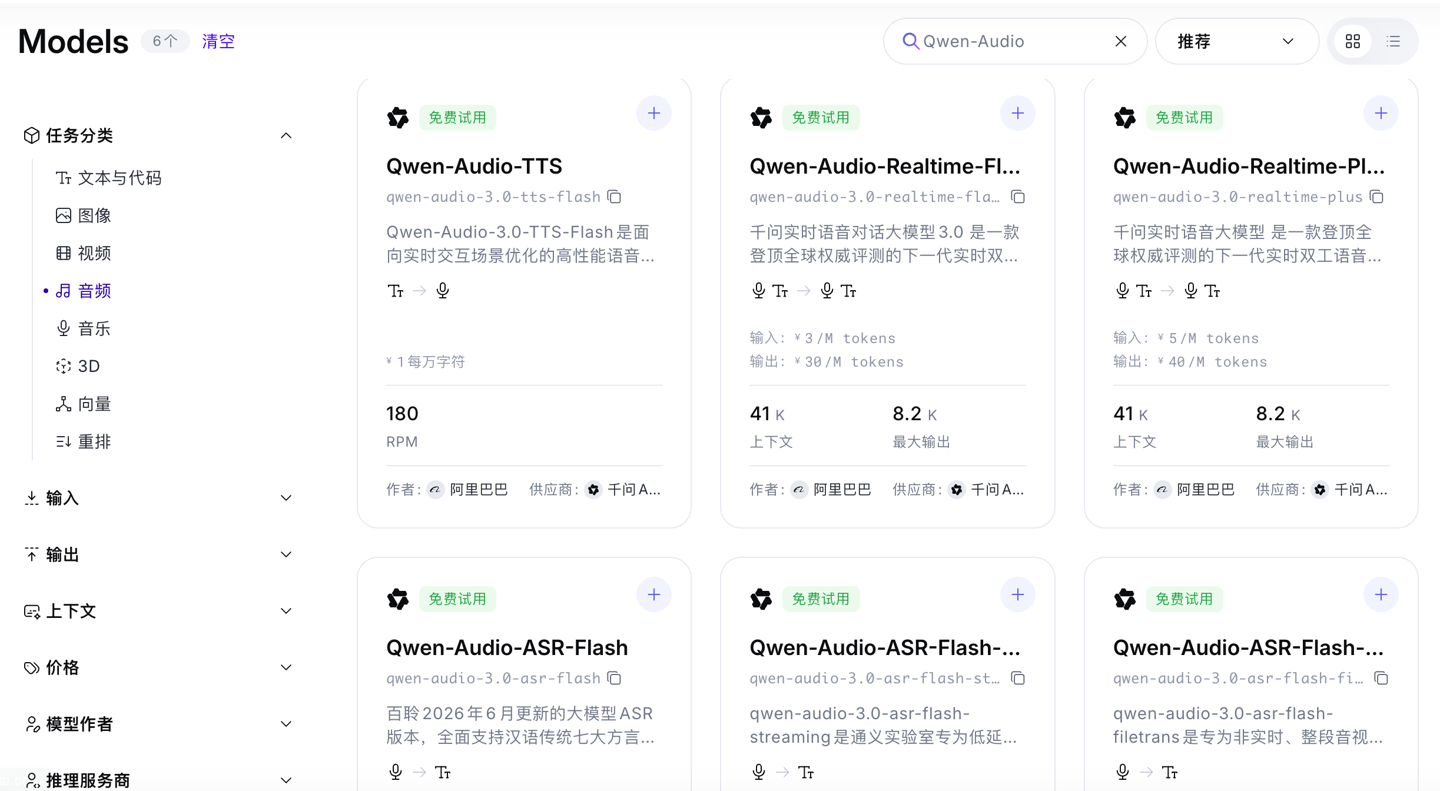Clear the Qwen-Audio search text
Viewport: 1440px width, 791px height.
click(1121, 41)
